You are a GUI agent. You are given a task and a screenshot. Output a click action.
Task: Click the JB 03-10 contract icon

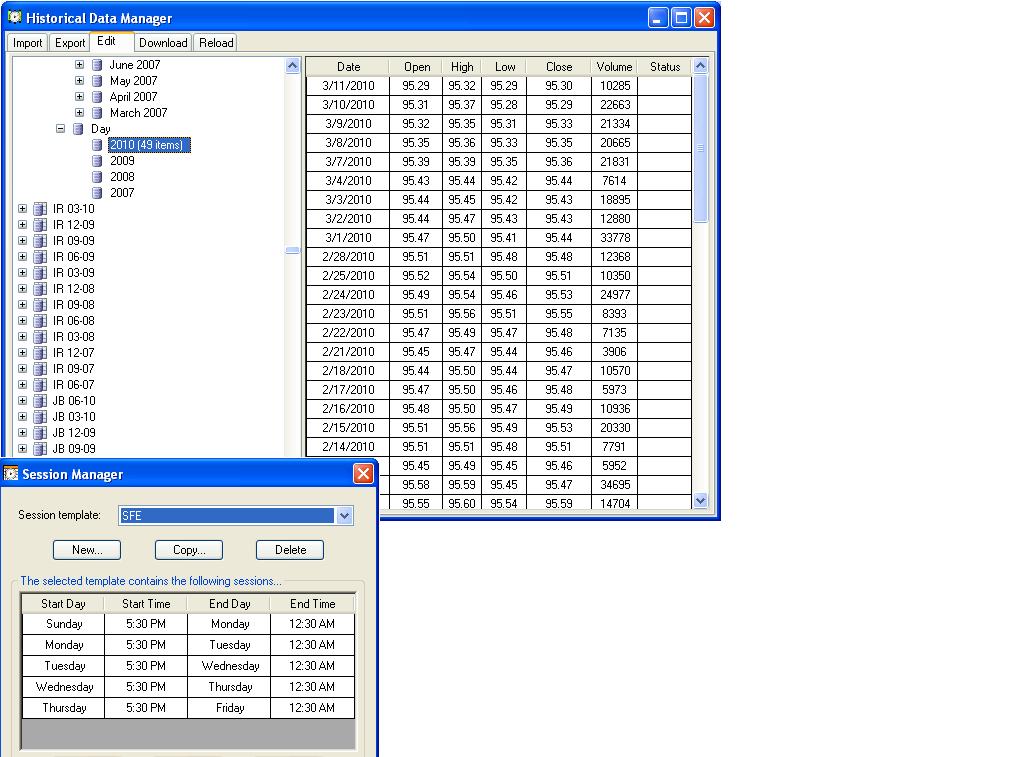(x=40, y=417)
